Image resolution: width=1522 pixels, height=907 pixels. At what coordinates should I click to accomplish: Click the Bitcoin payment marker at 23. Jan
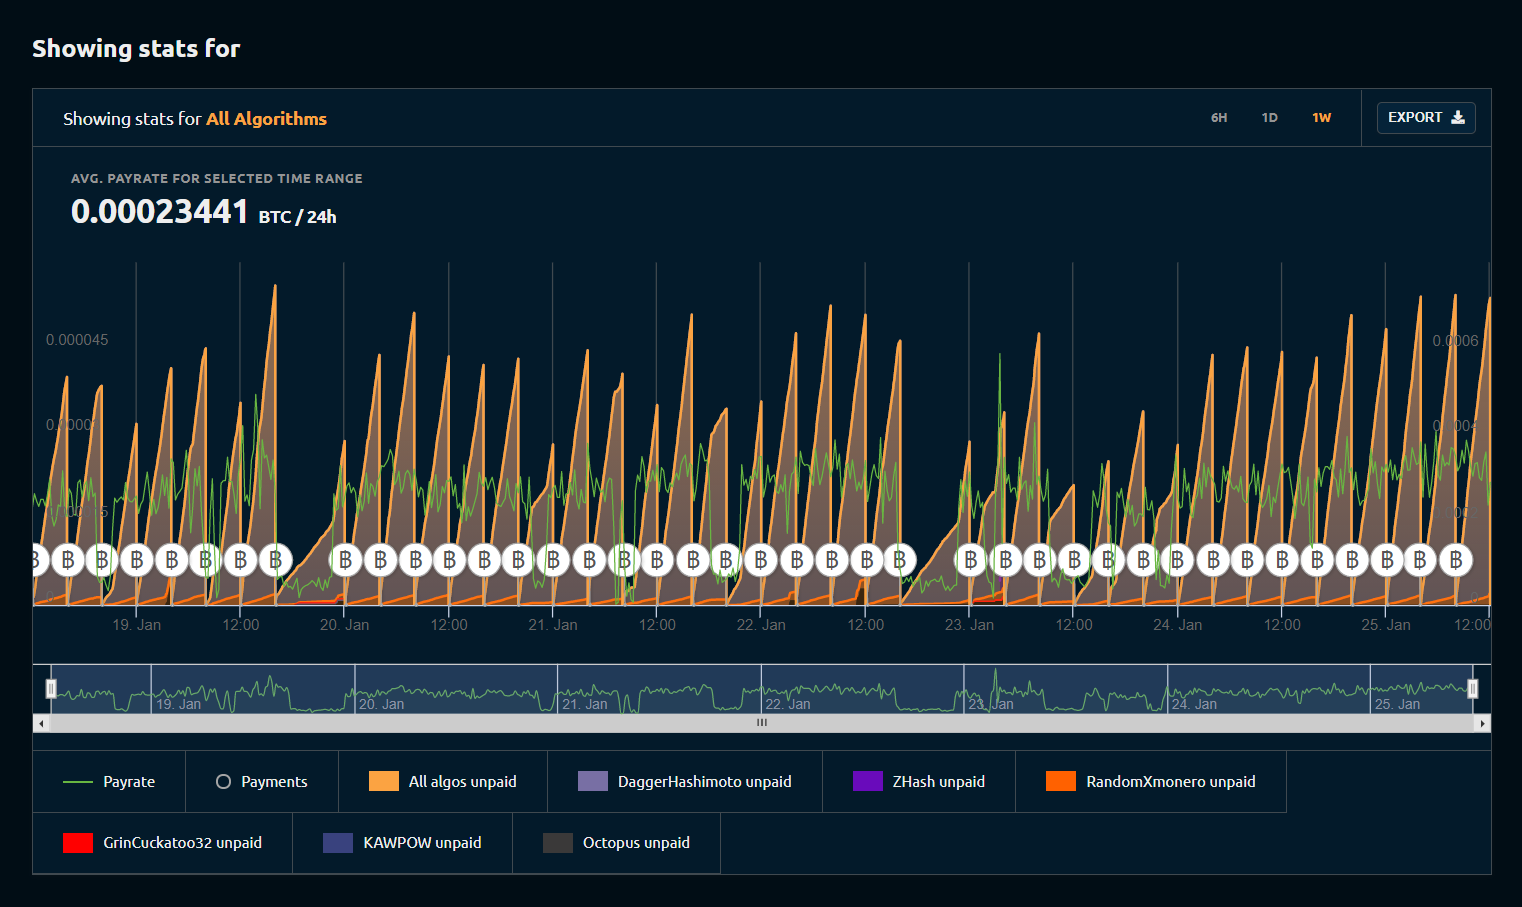[x=970, y=560]
